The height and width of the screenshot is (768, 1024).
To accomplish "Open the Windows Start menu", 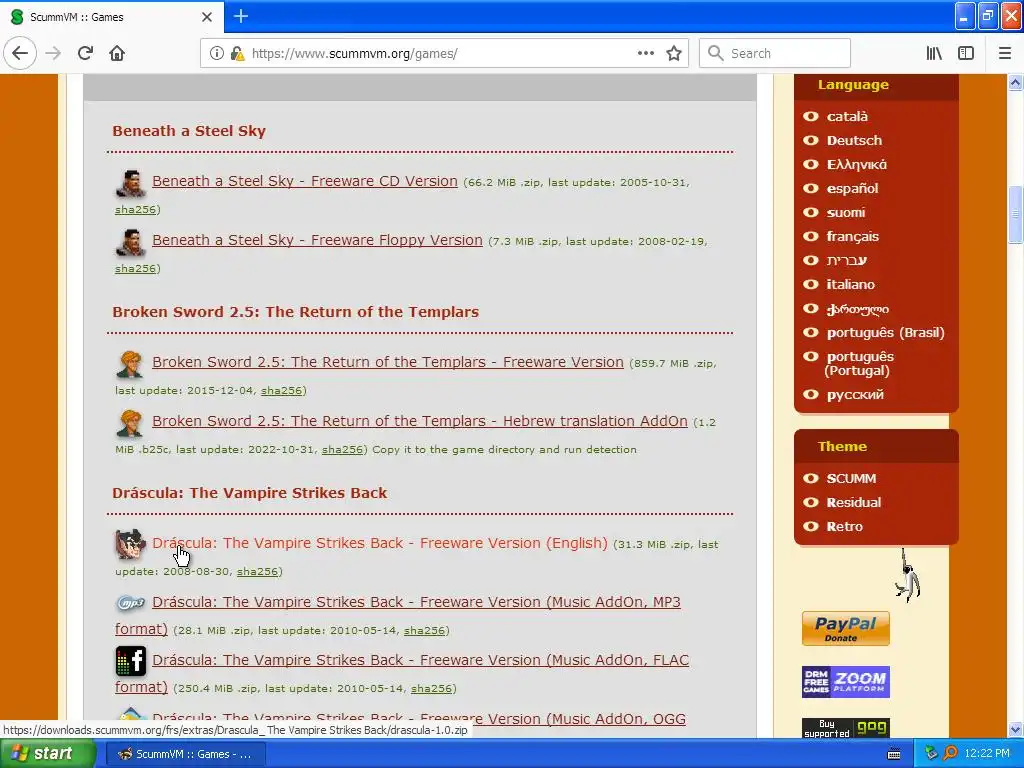I will tap(47, 754).
